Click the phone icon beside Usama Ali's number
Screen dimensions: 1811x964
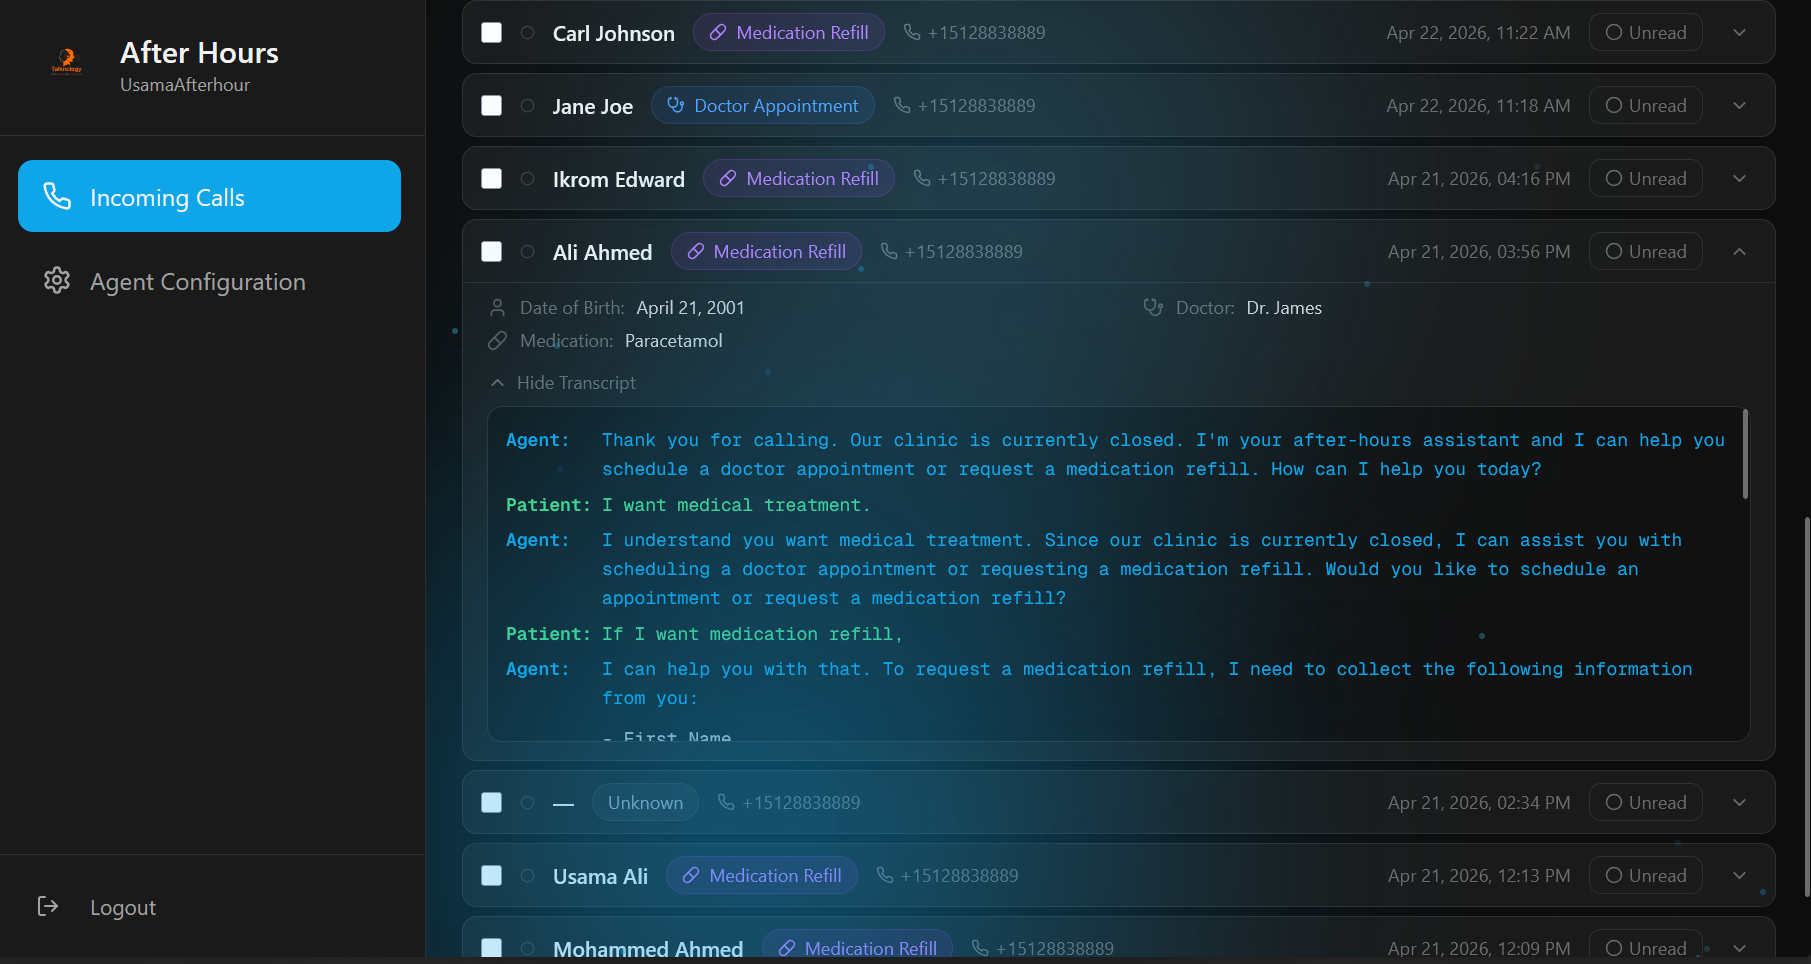click(885, 875)
